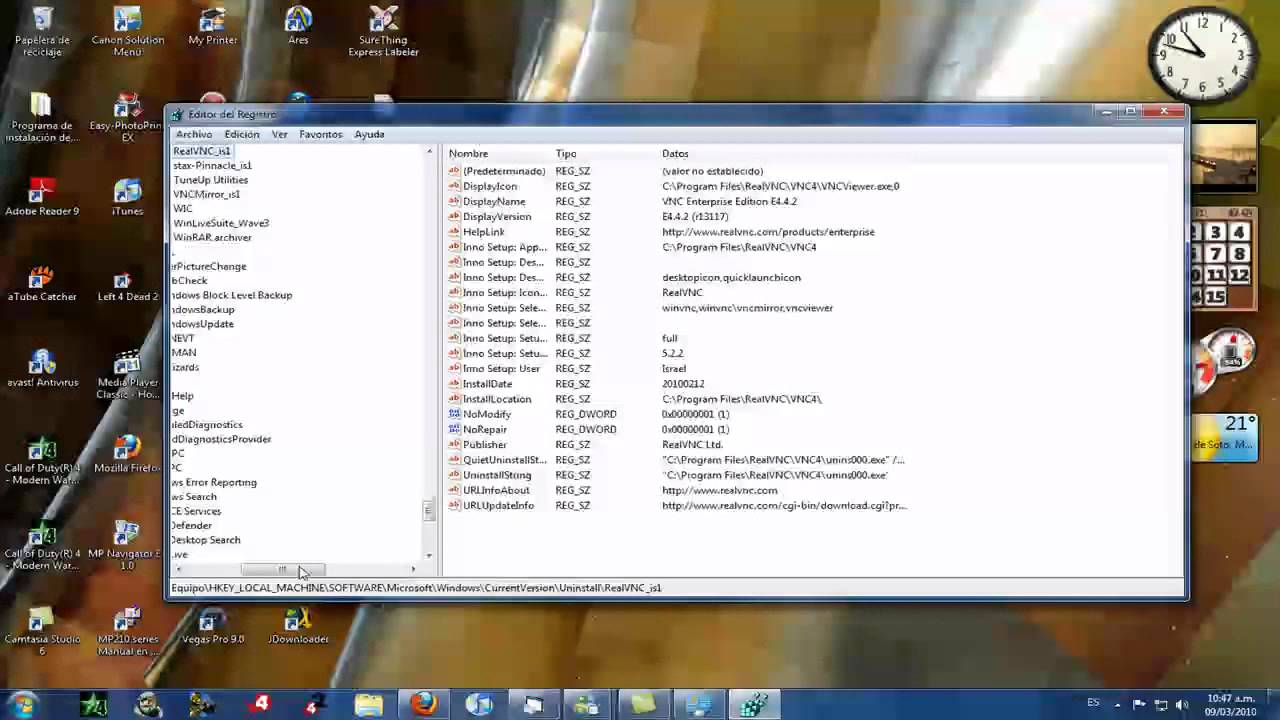This screenshot has width=1280, height=720.
Task: Open Windows Explorer folder in taskbar
Action: pyautogui.click(x=369, y=704)
